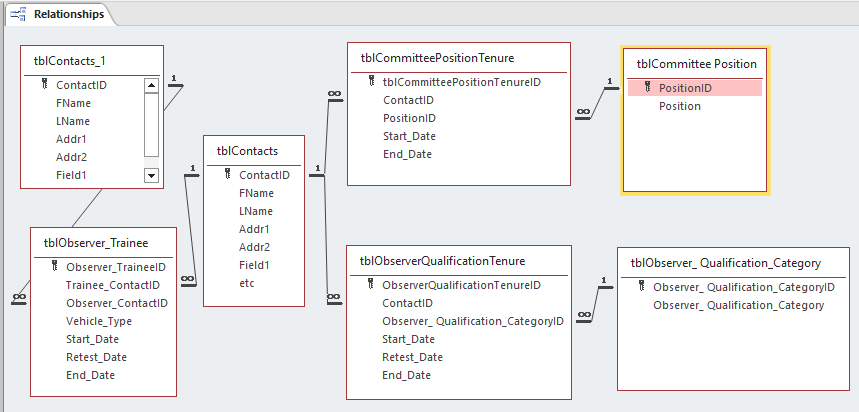859x412 pixels.
Task: Select the etc field in tblContacts
Action: point(247,283)
